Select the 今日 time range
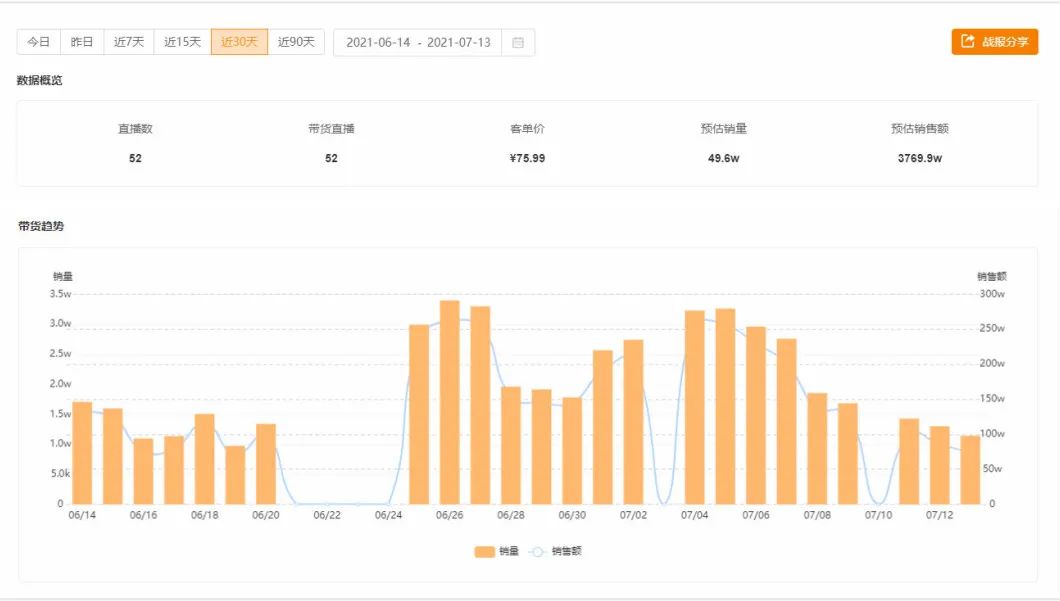The height and width of the screenshot is (601, 1060). point(38,42)
